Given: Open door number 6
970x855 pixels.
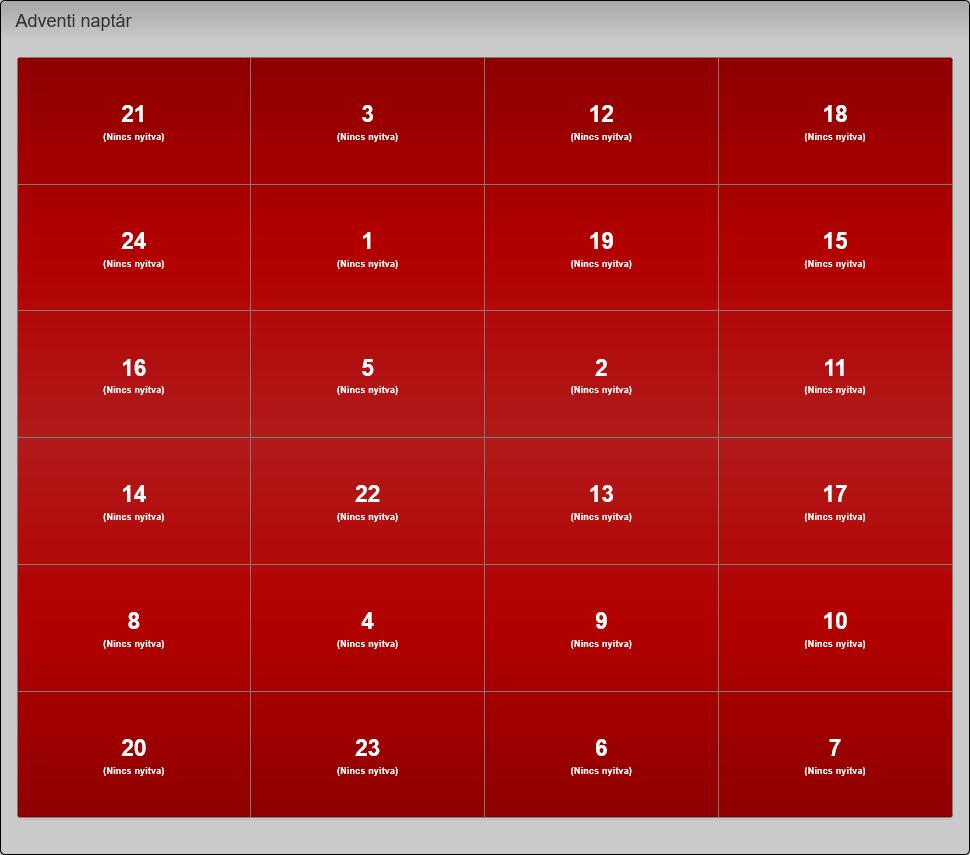Looking at the screenshot, I should coord(601,755).
